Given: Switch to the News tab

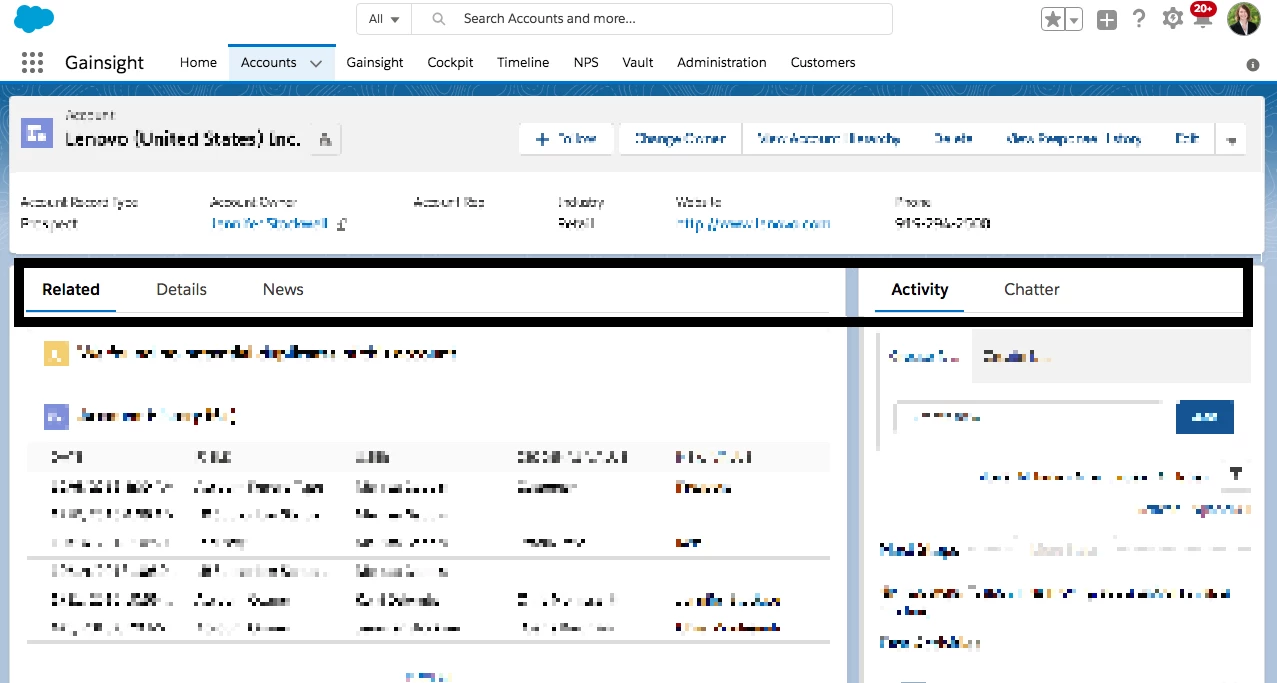Looking at the screenshot, I should pyautogui.click(x=283, y=290).
